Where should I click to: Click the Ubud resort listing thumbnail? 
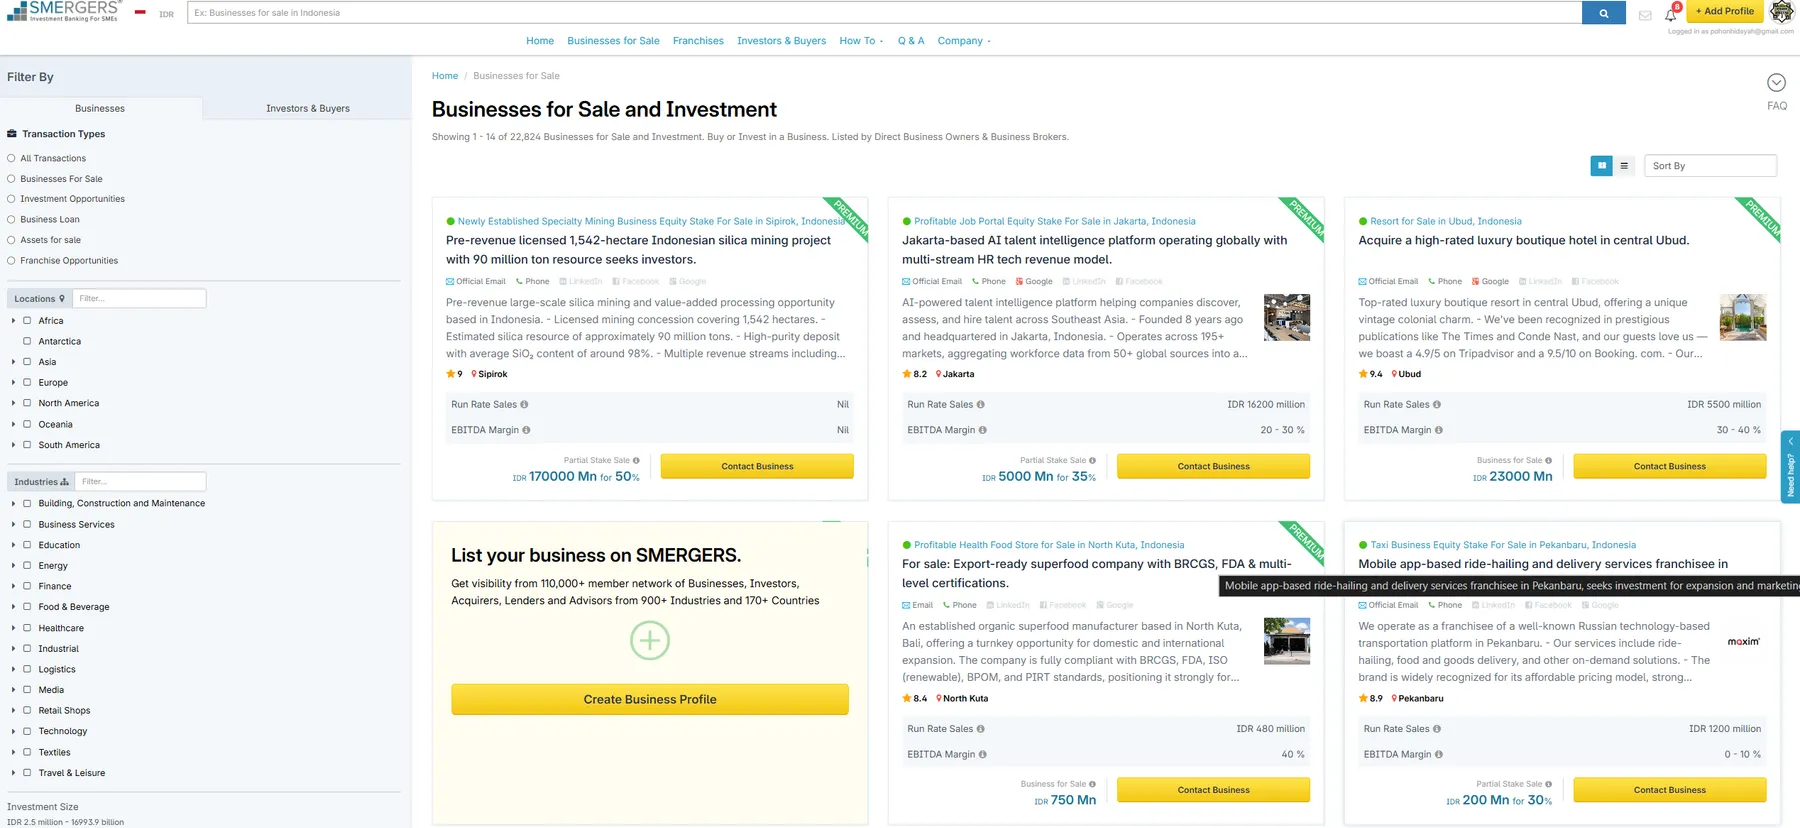pos(1742,318)
